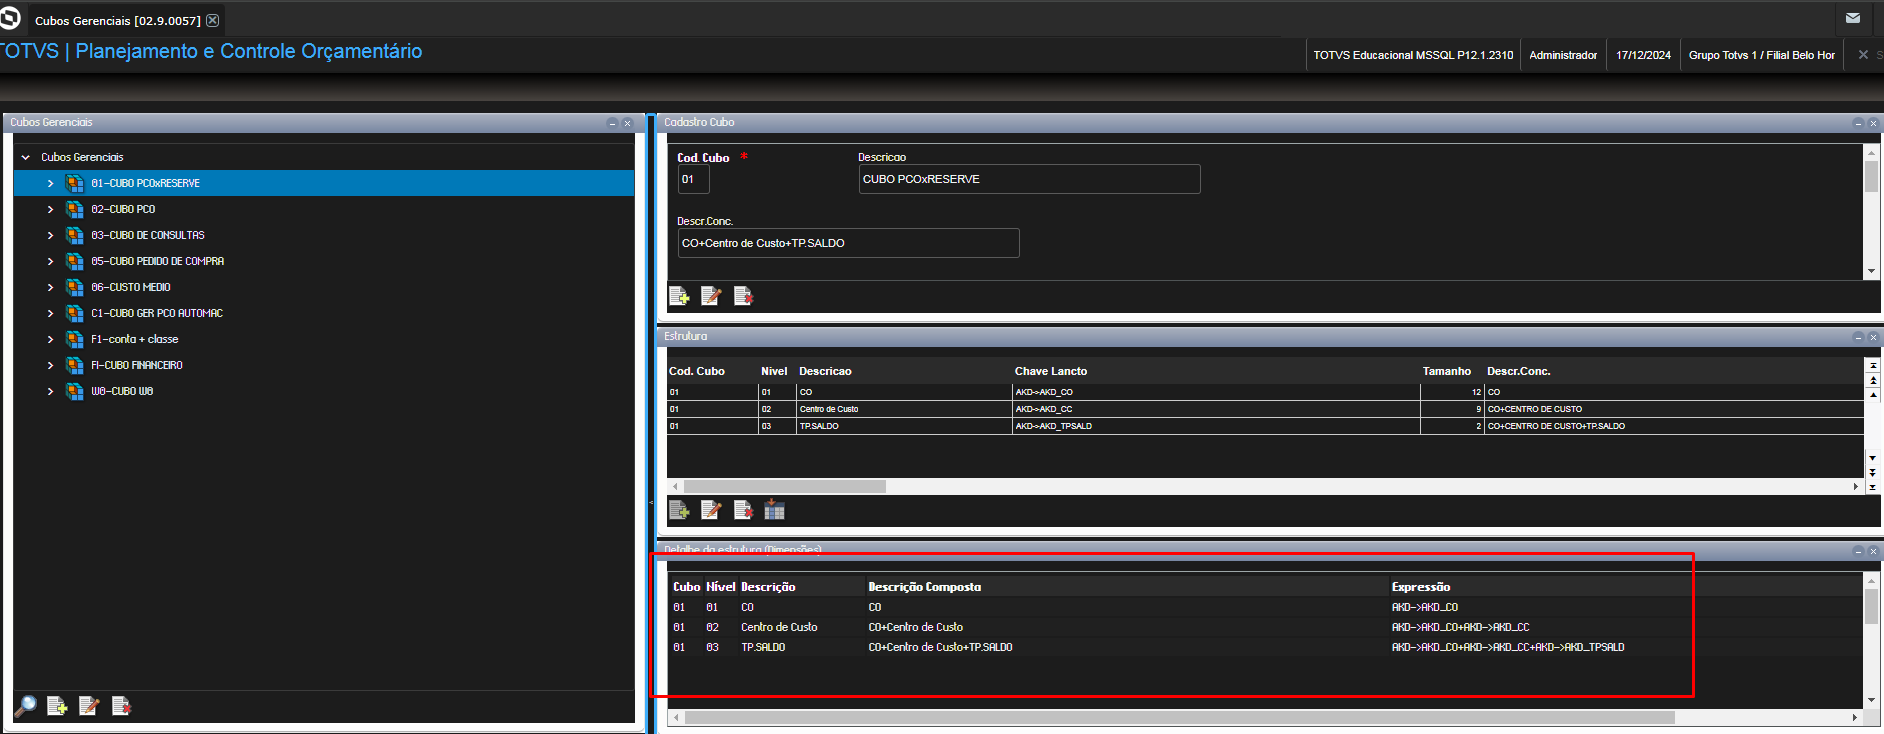Click the magnifier search icon under the cube tree

point(25,706)
